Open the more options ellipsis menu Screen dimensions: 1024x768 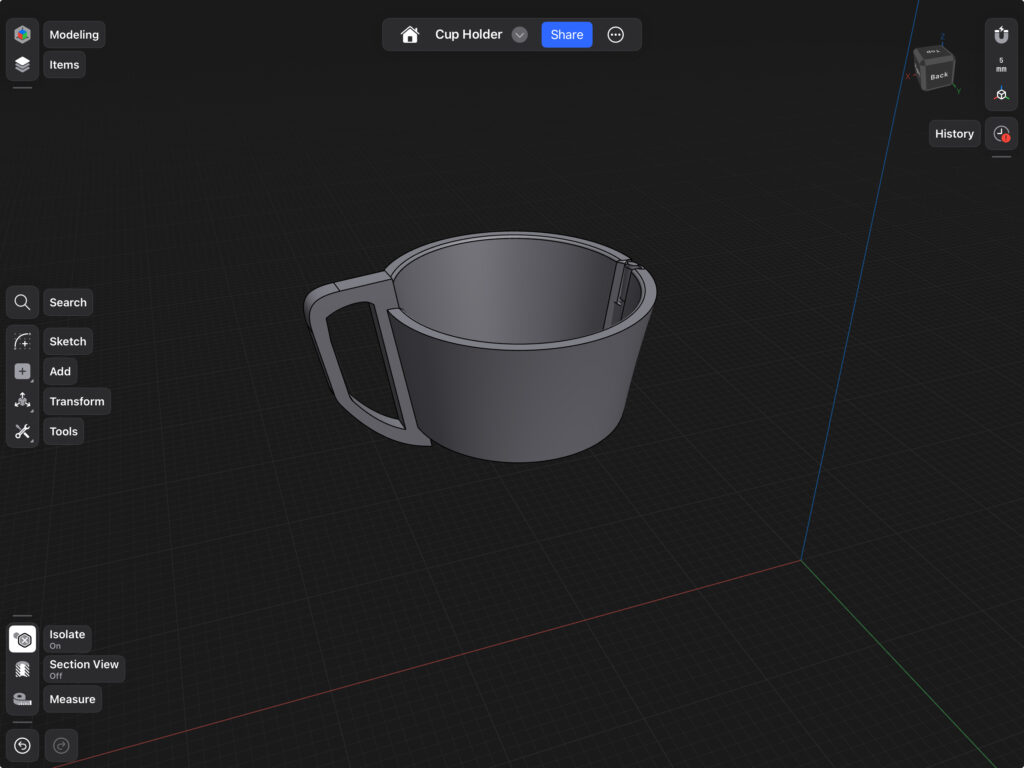point(616,35)
